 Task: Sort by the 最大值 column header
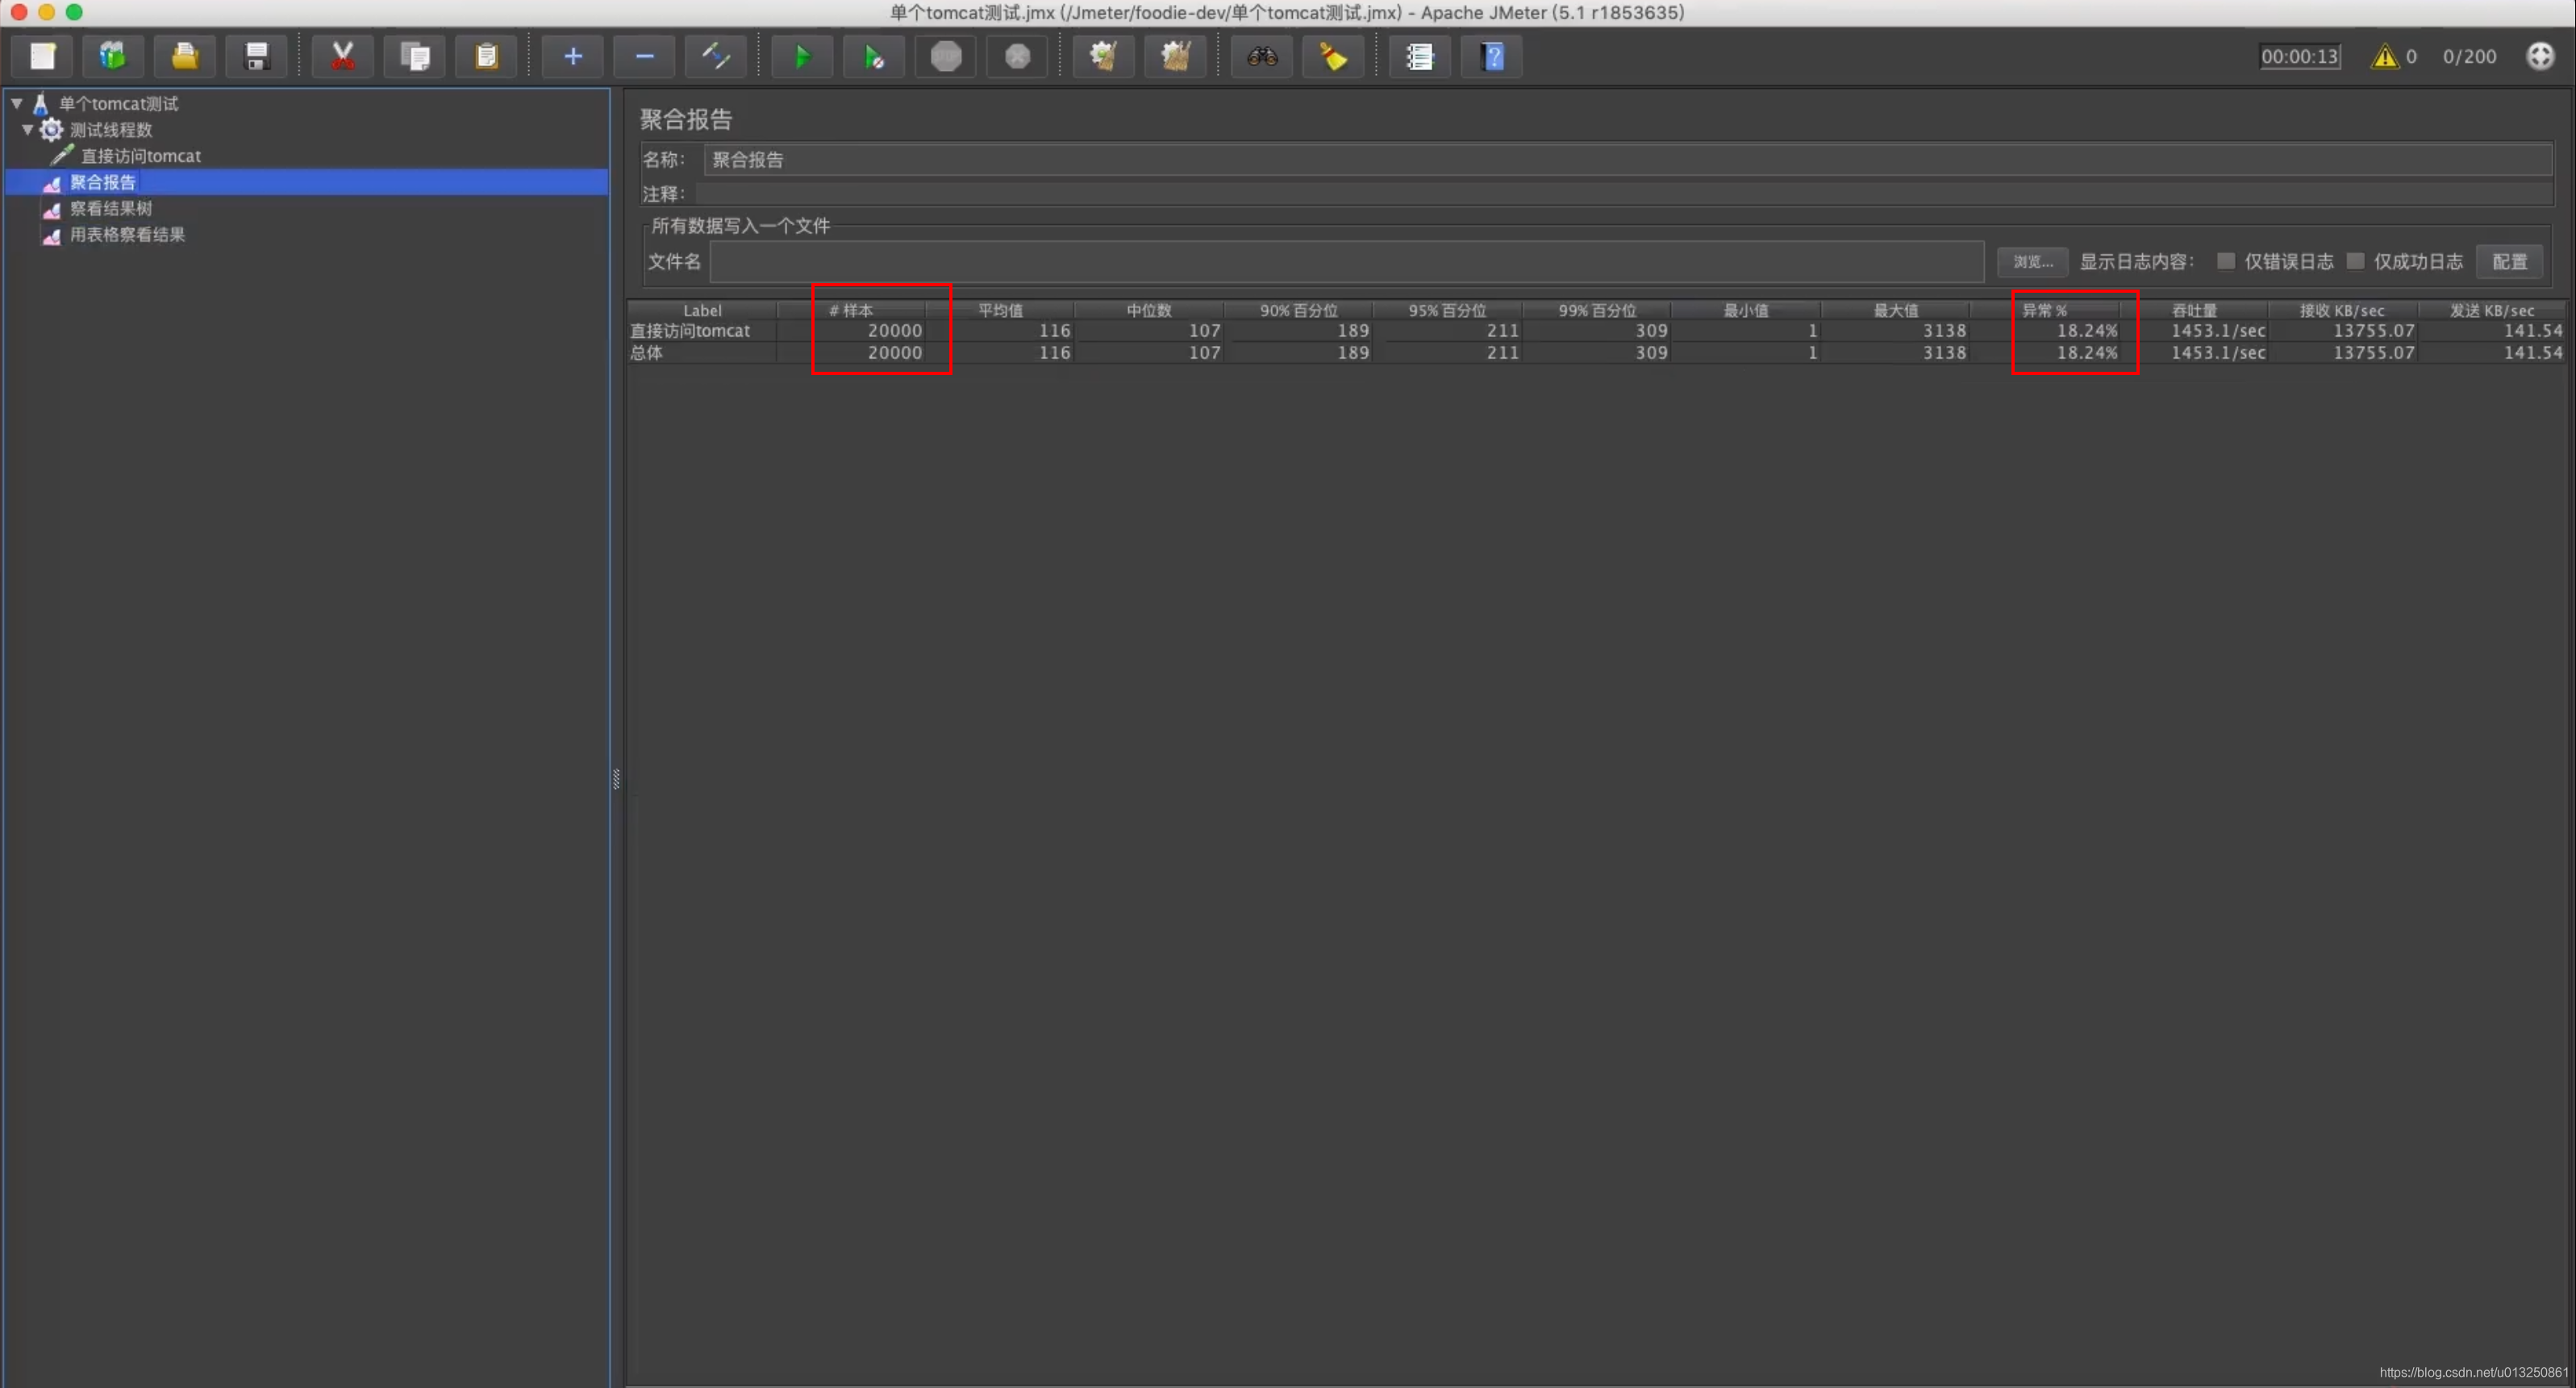(1895, 310)
